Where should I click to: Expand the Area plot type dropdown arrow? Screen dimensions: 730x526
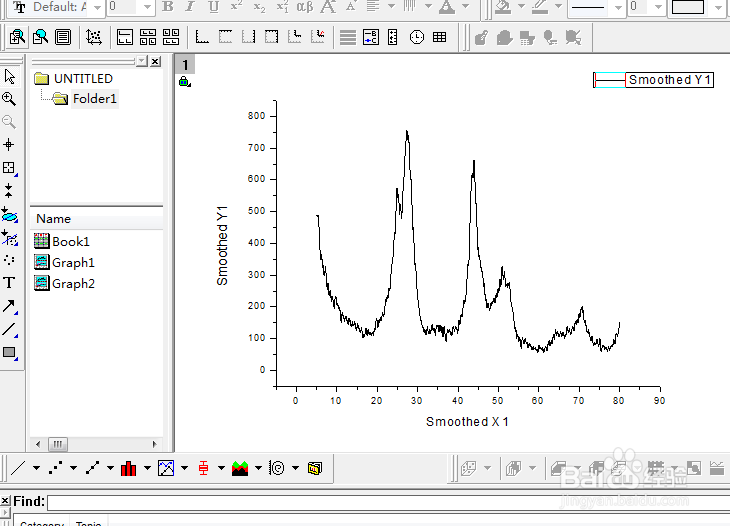[258, 468]
